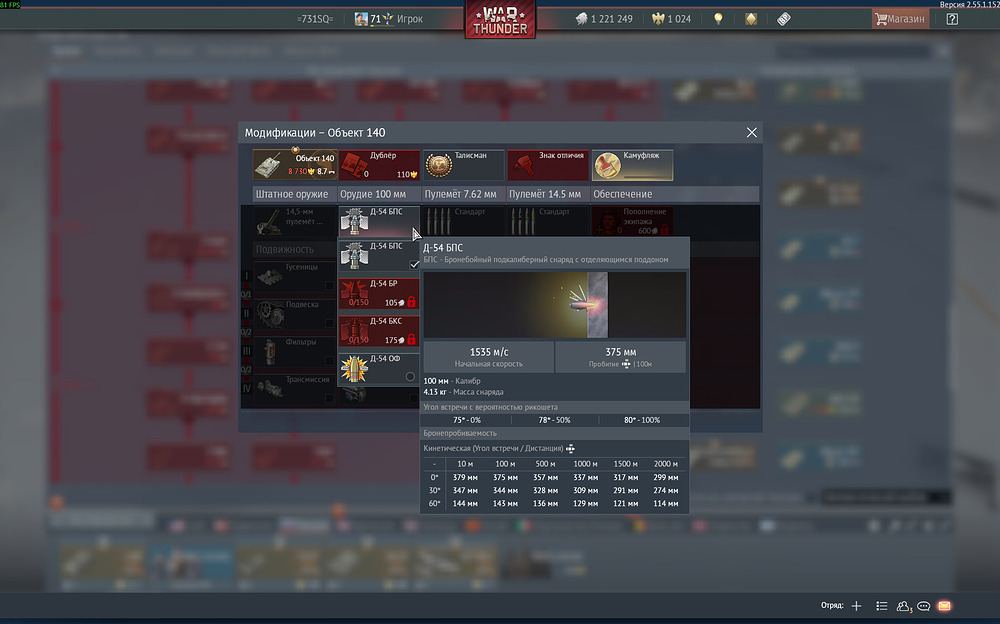Screen dimensions: 1000x624
Task: Click the lock icon on Д-54 БР
Action: (411, 302)
